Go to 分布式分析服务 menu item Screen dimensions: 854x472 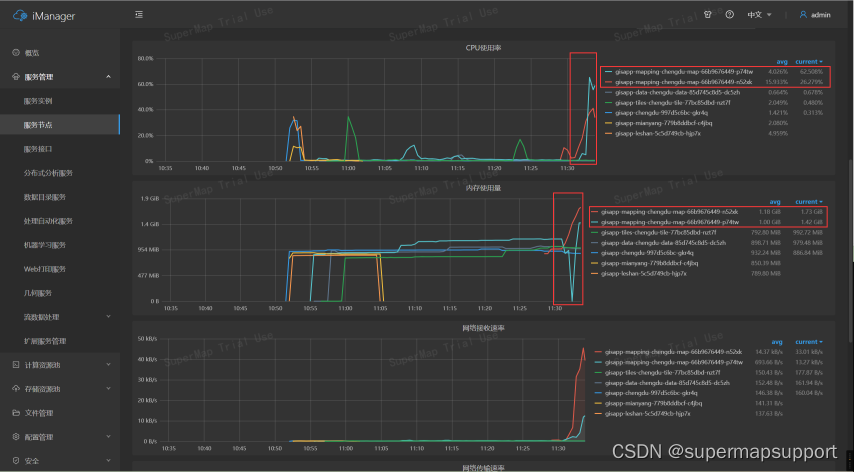(48, 173)
